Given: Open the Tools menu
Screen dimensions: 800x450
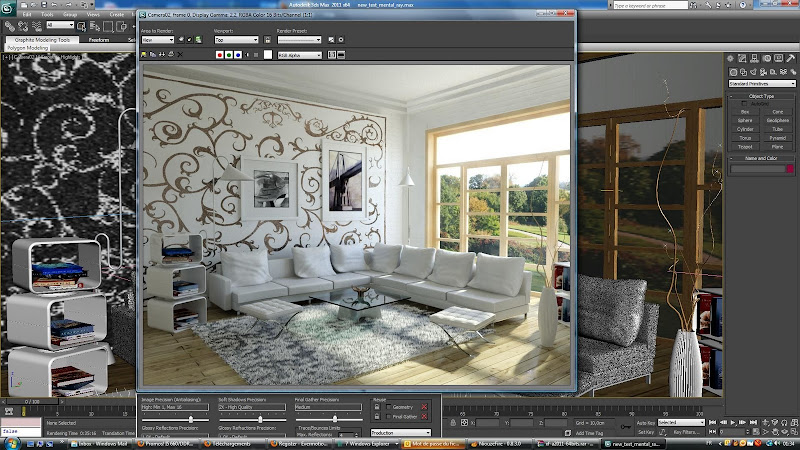Looking at the screenshot, I should 47,14.
